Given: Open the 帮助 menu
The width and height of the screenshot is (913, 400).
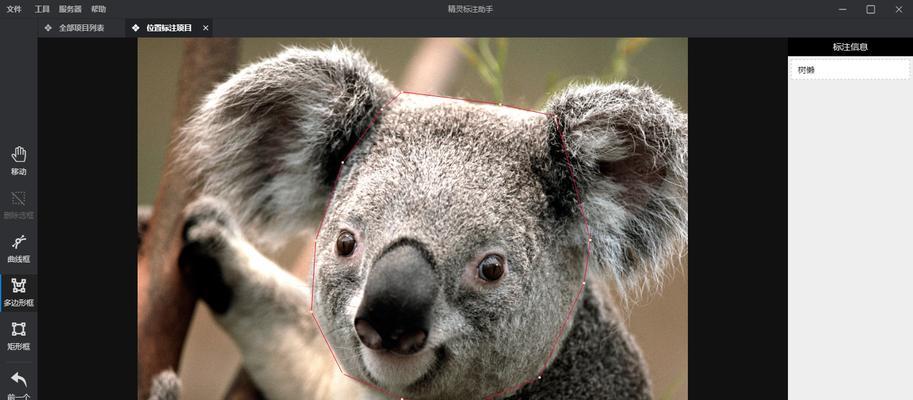Looking at the screenshot, I should 98,9.
